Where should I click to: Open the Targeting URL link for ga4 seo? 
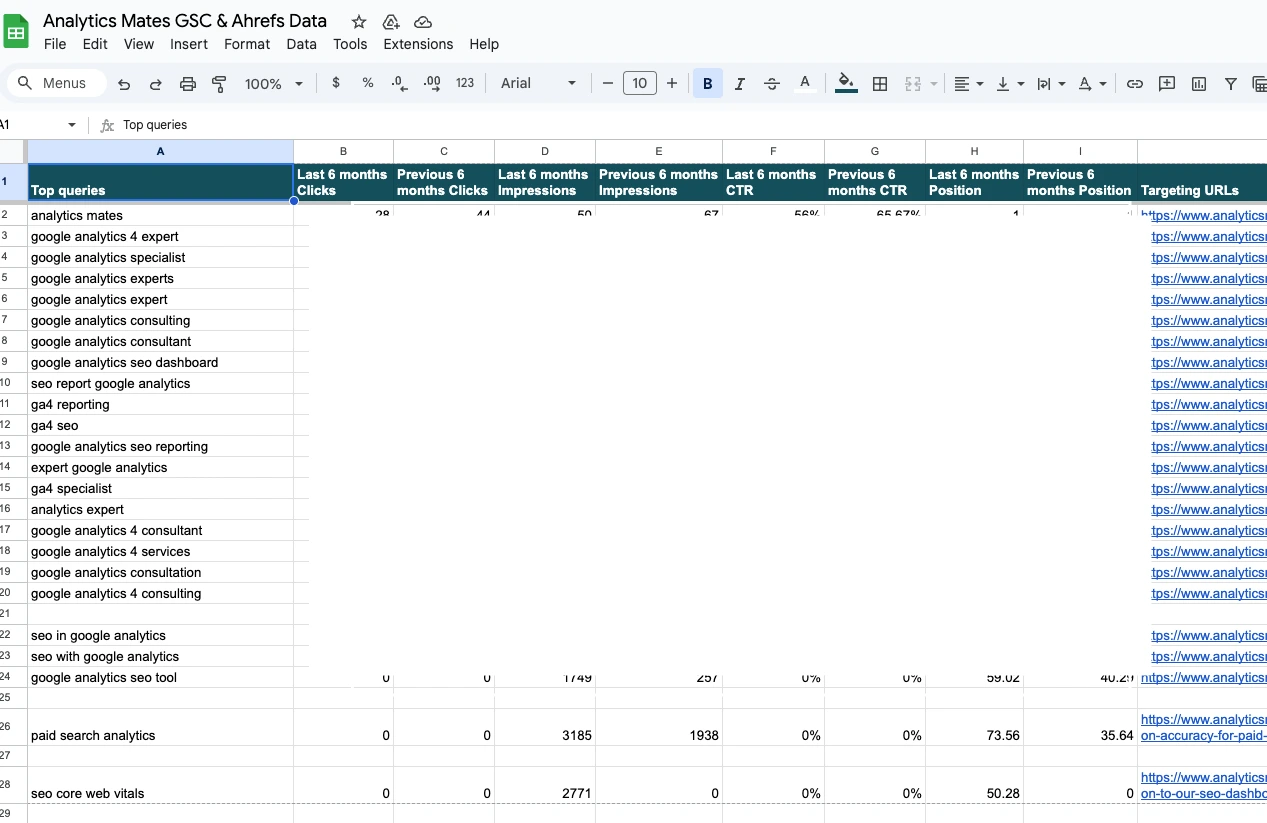click(1209, 426)
